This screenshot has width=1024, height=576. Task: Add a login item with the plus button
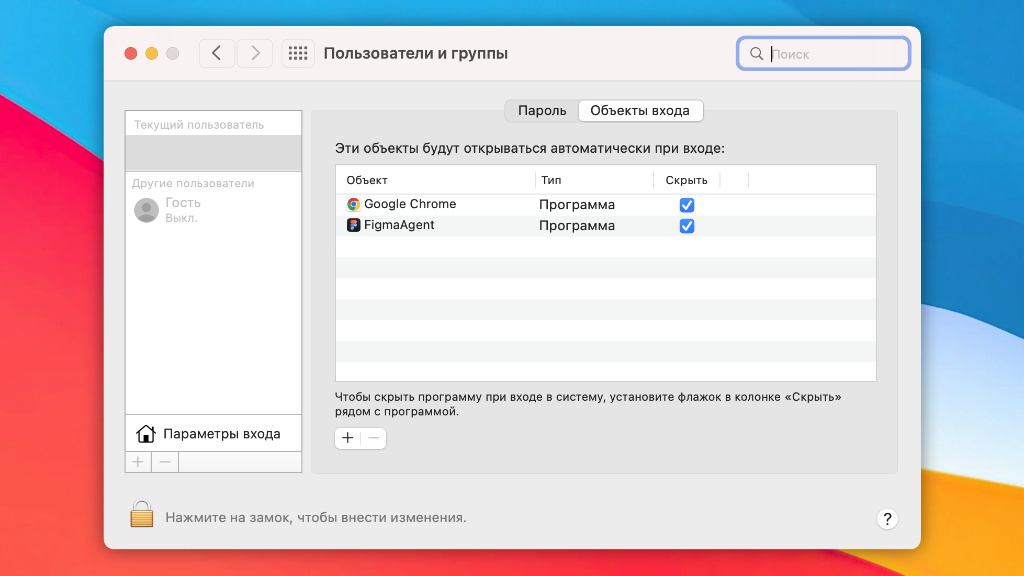coord(347,438)
